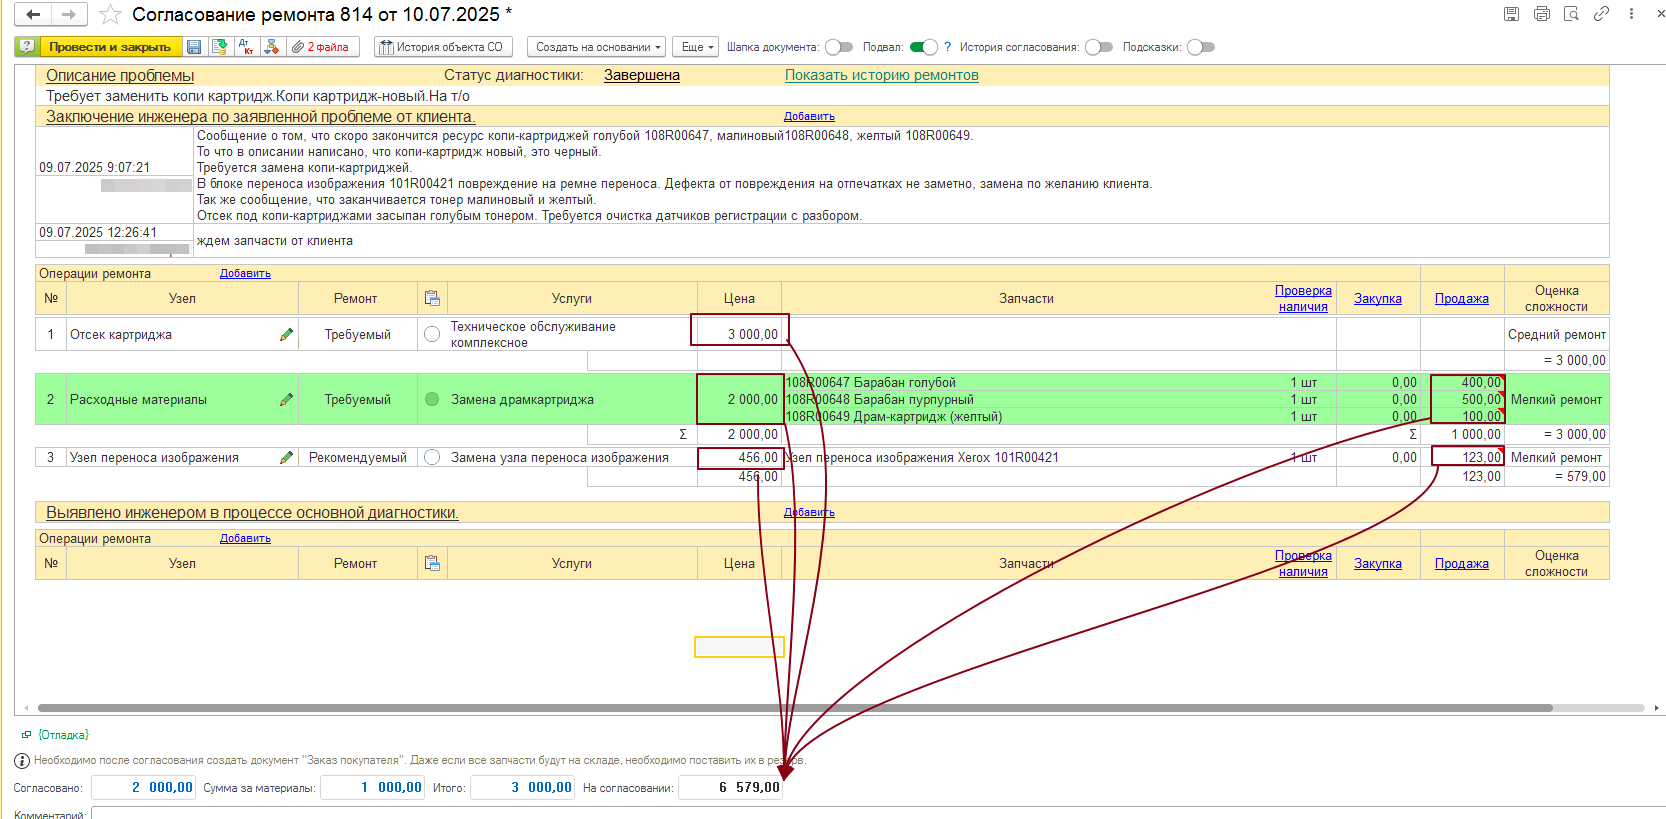Toggle green radio for 'Замена драмкартриджа'
Image resolution: width=1666 pixels, height=819 pixels.
pos(432,400)
